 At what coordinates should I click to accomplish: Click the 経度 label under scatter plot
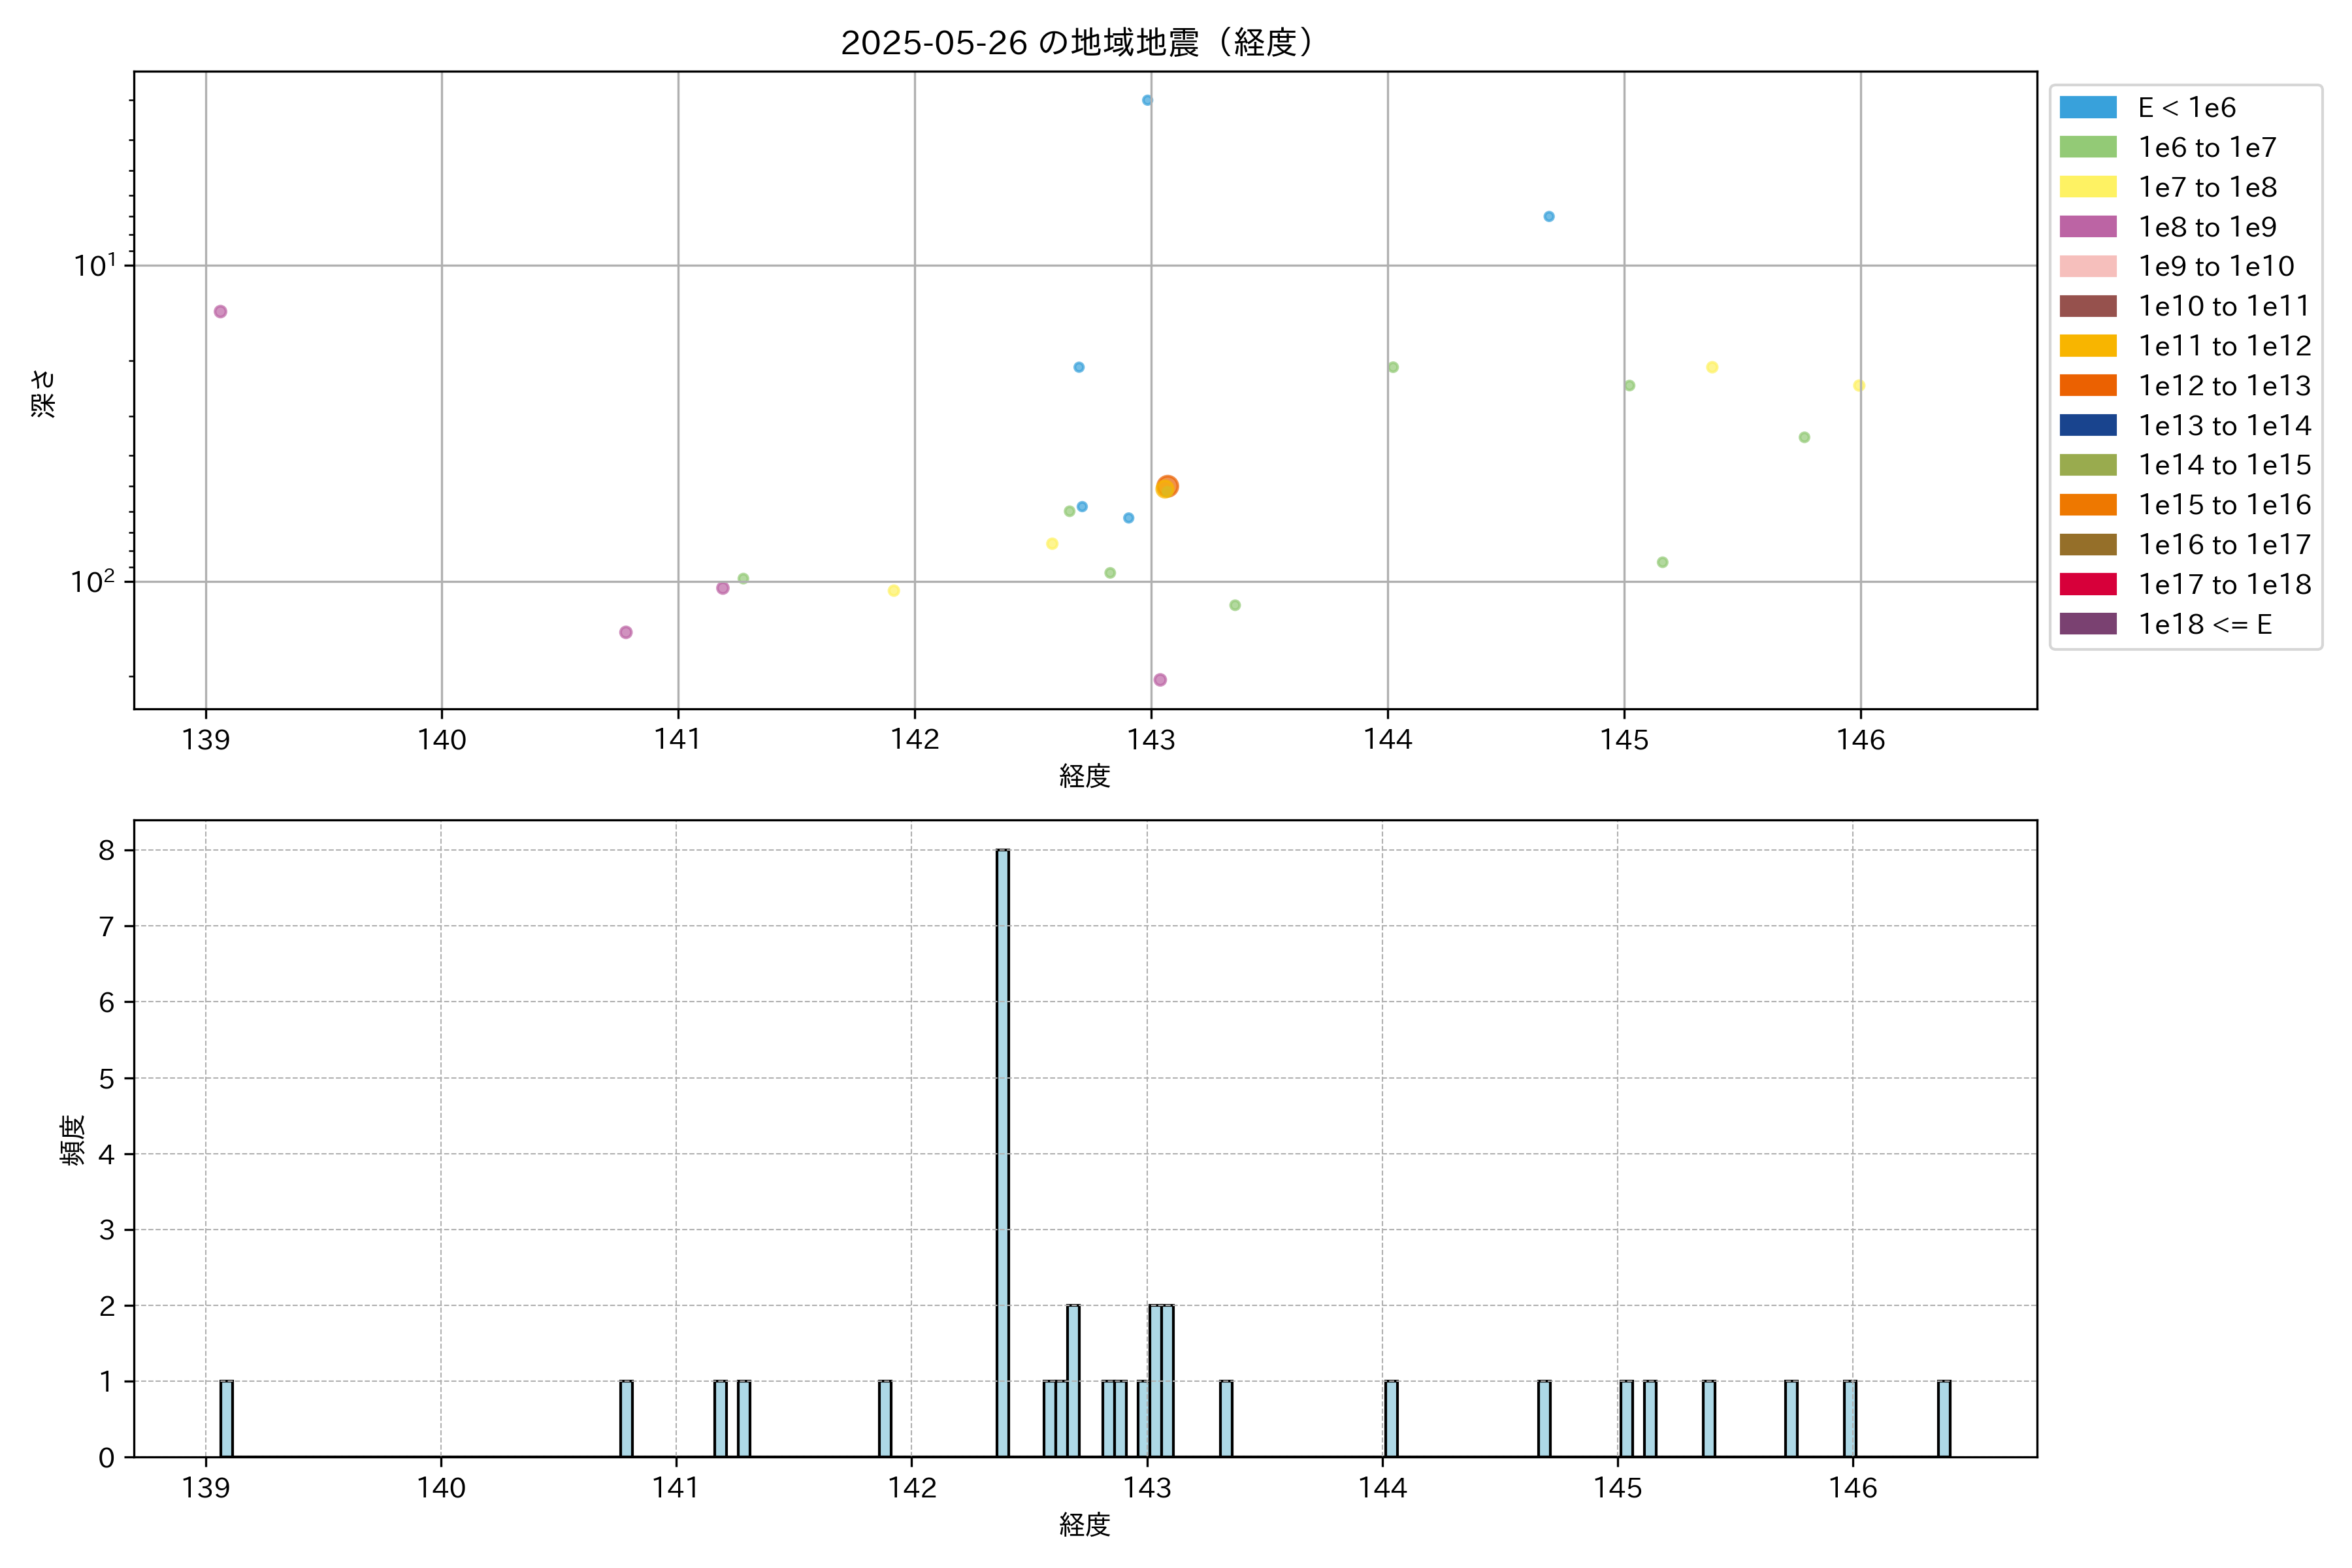coord(1085,776)
